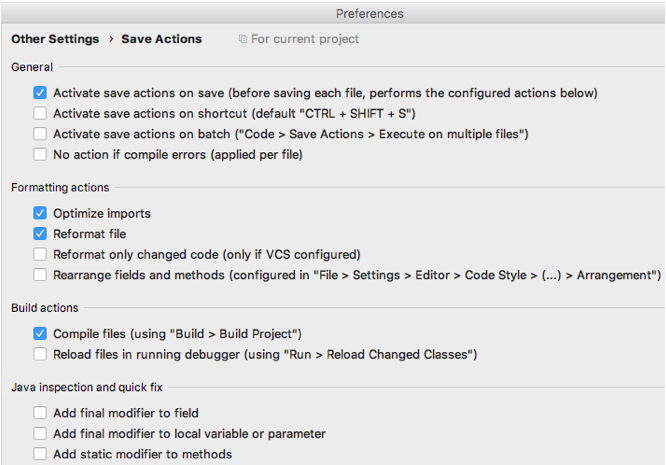Enable 'Add final modifier to local variable'

tap(40, 434)
